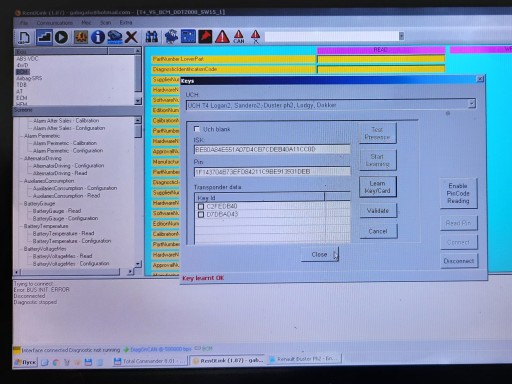Open the Extra menu
The image size is (512, 384).
(x=126, y=23)
